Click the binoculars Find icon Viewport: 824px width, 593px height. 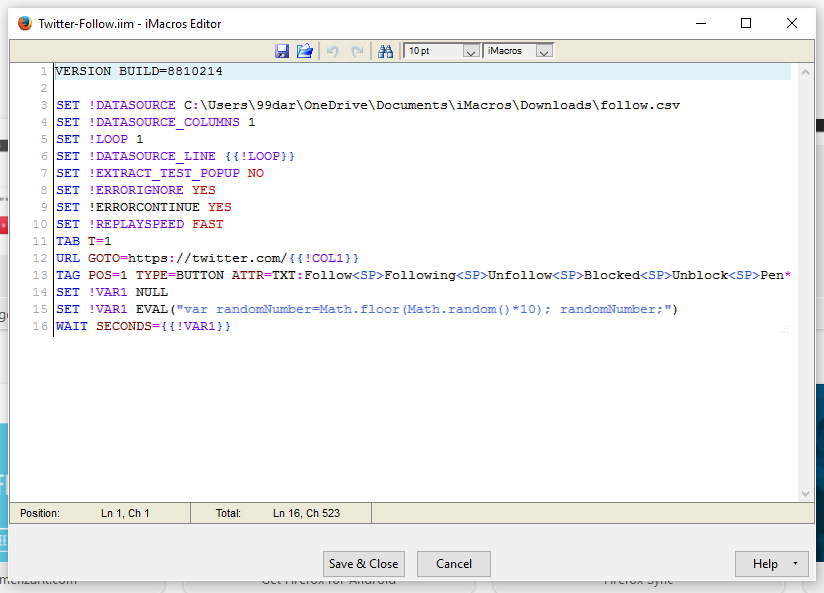coord(386,51)
